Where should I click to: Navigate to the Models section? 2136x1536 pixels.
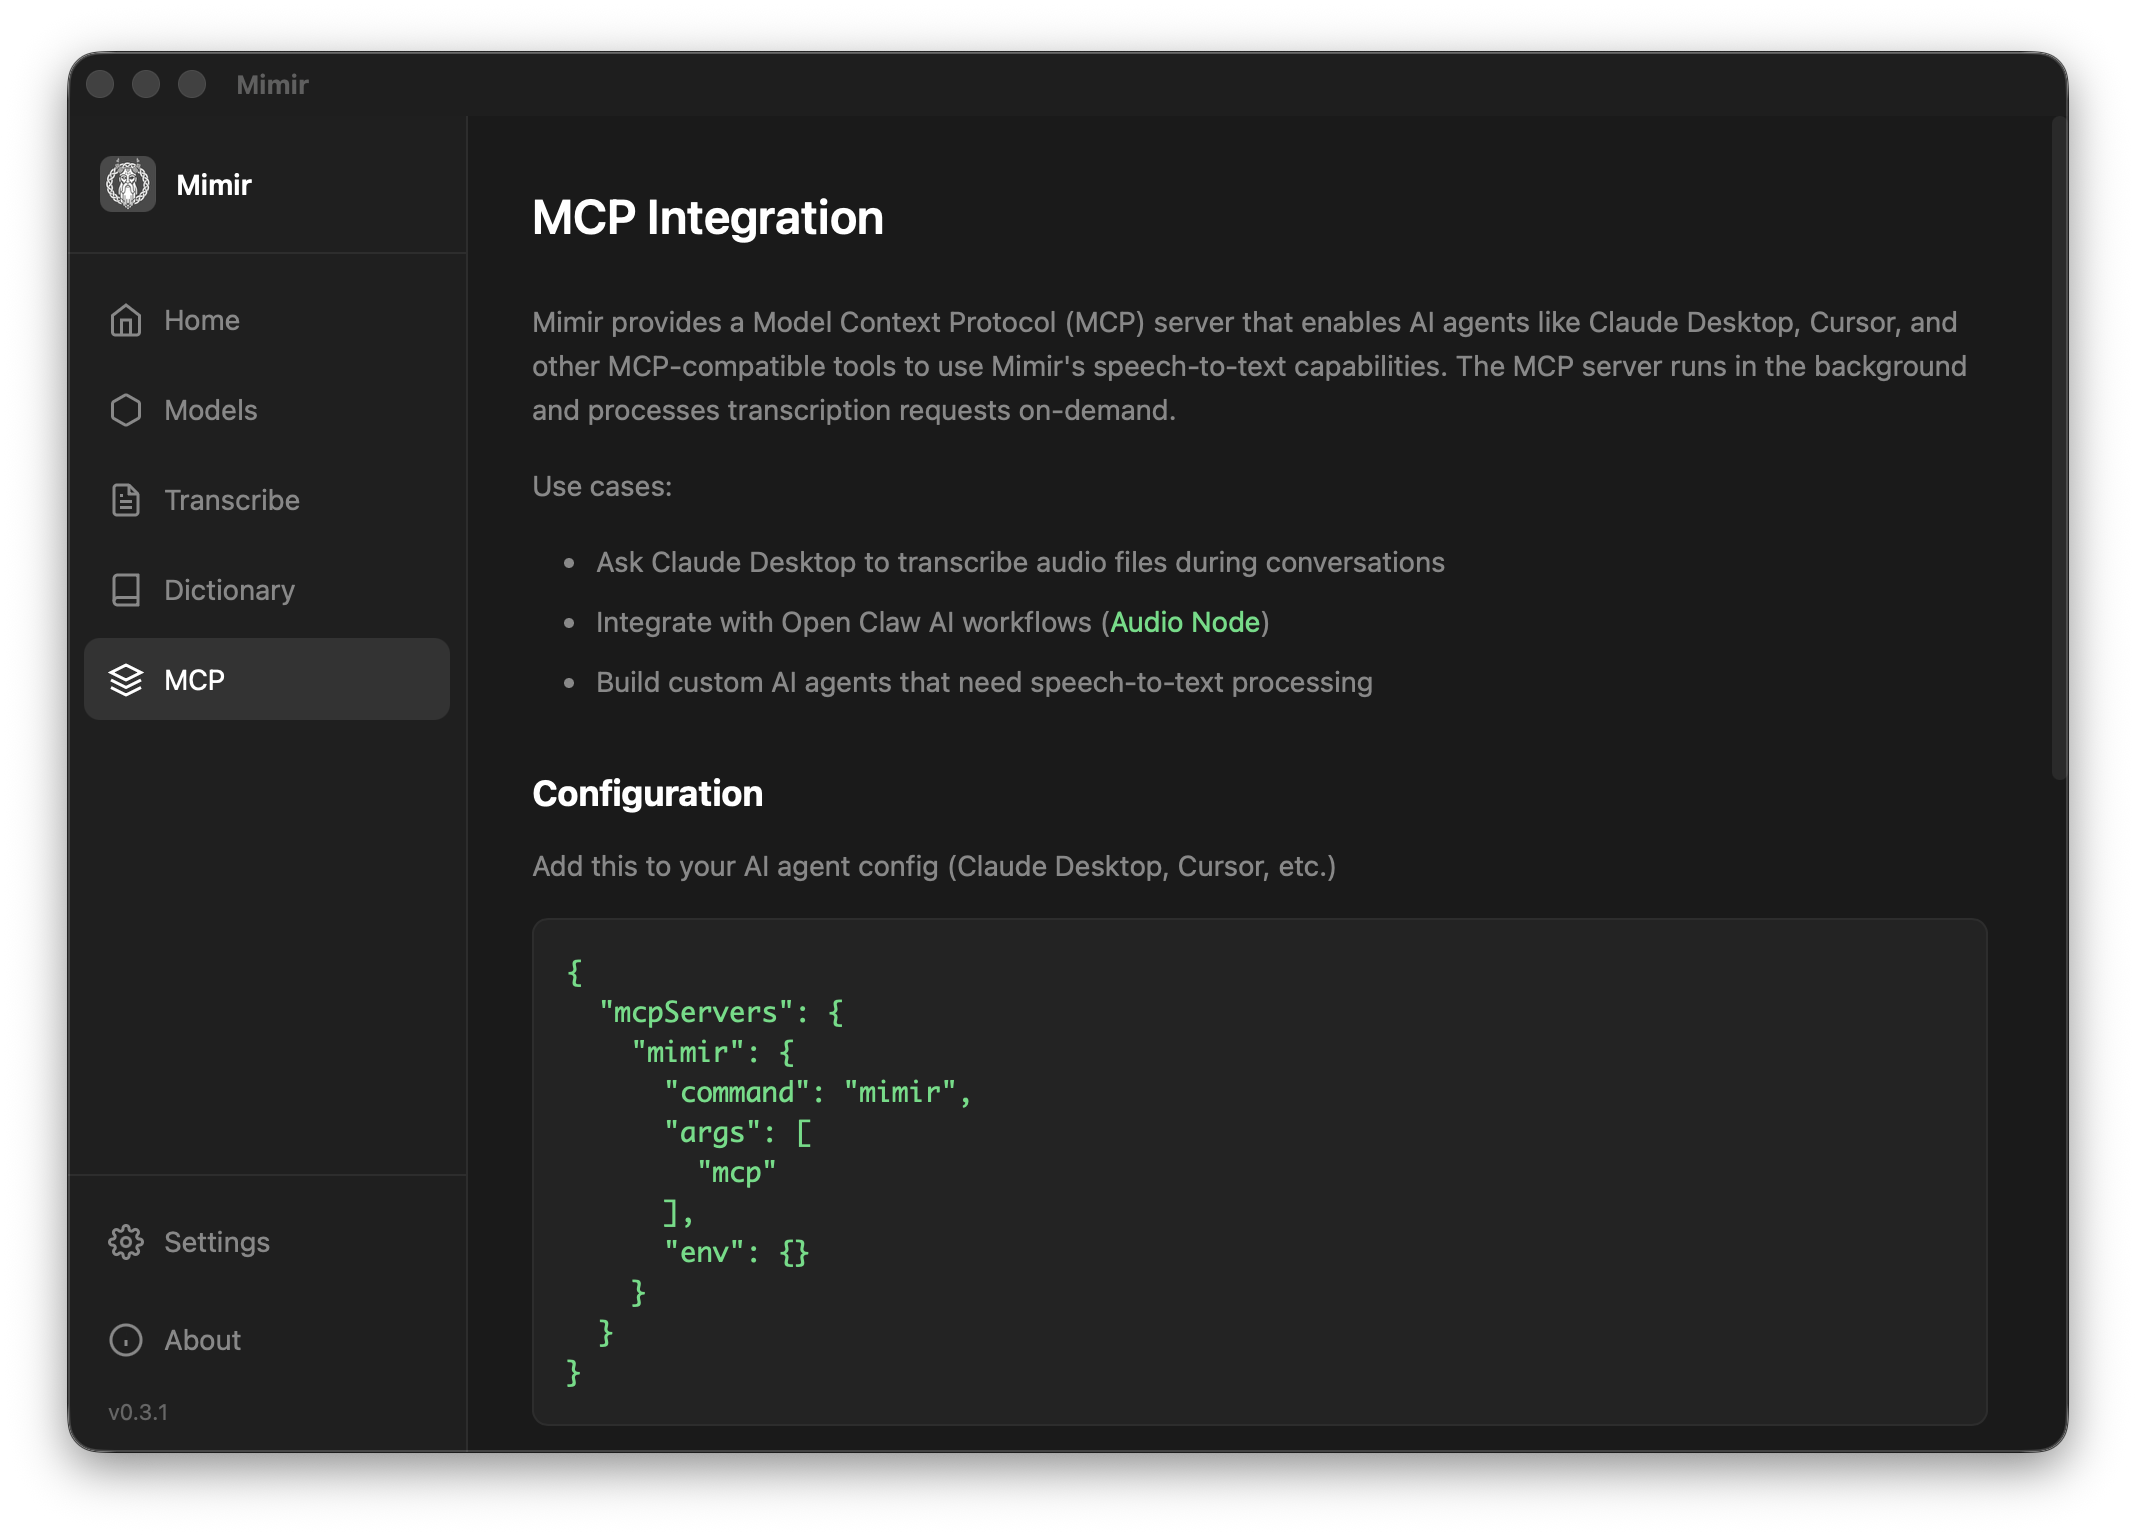tap(211, 410)
